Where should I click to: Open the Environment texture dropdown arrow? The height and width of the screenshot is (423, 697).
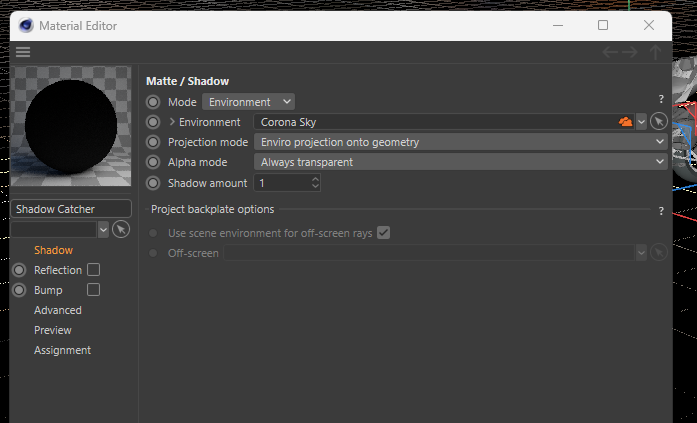[x=641, y=122]
